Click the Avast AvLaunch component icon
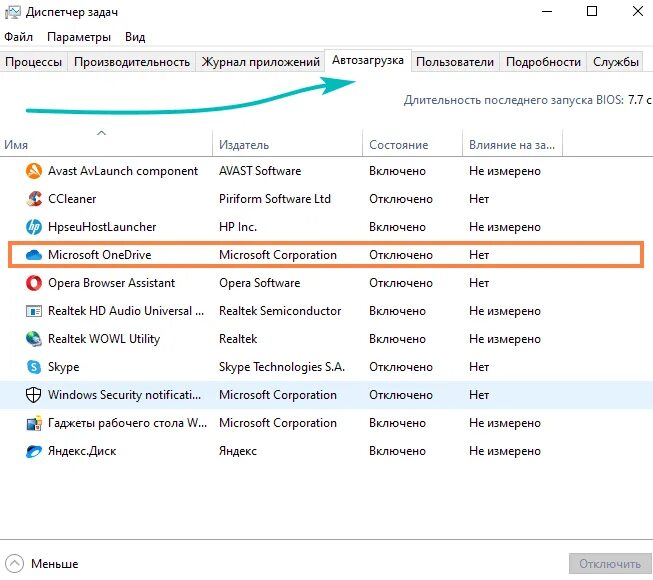 34,171
